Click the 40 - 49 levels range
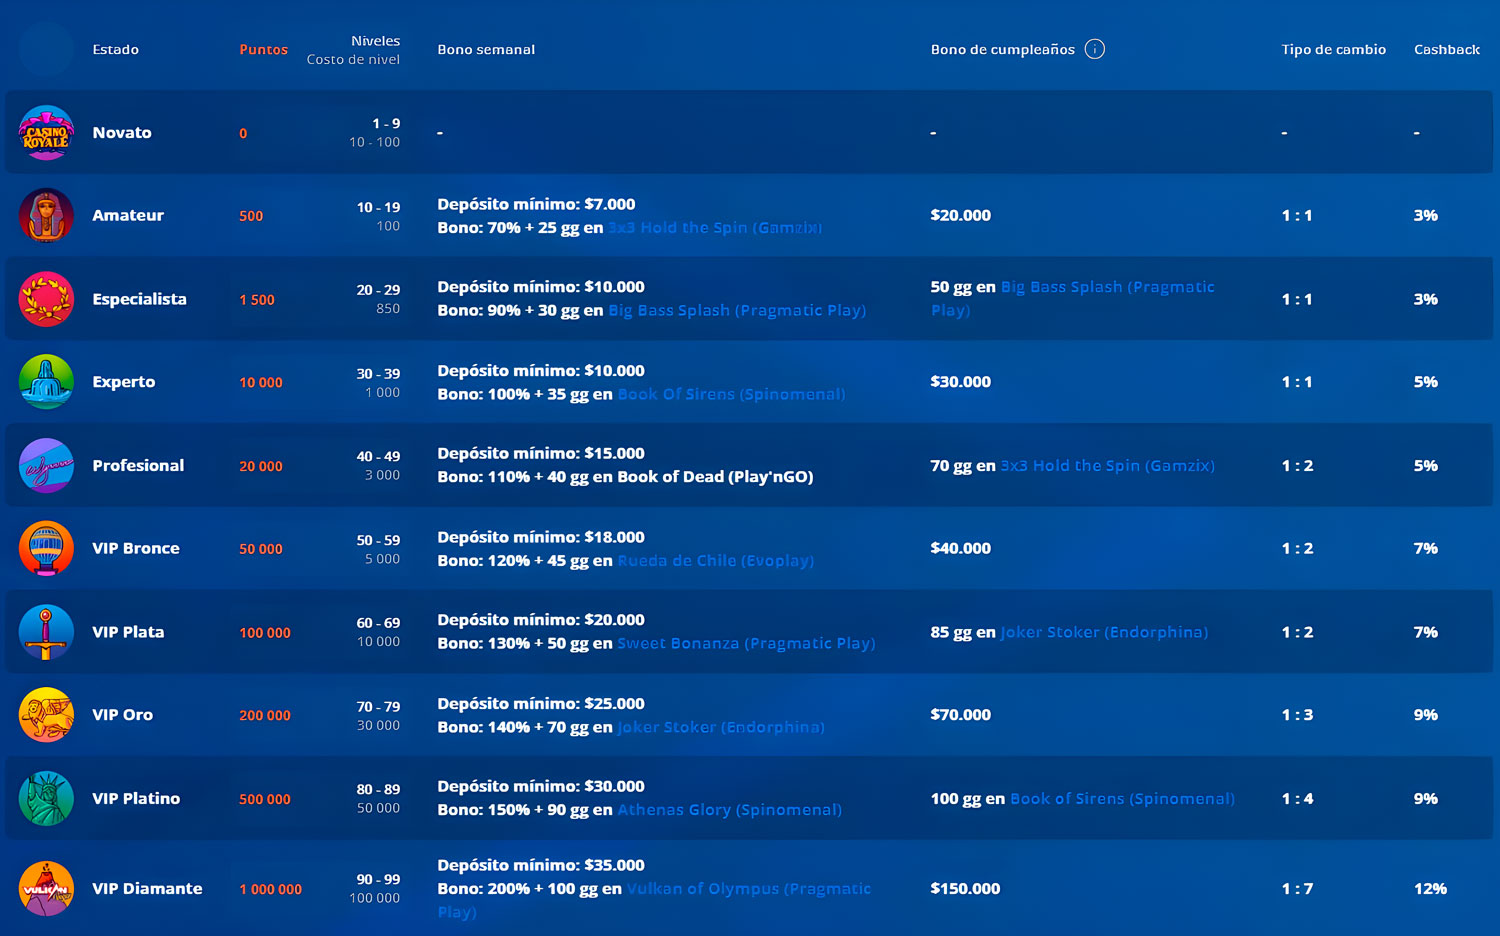Screen dimensions: 1500x936 (378, 456)
